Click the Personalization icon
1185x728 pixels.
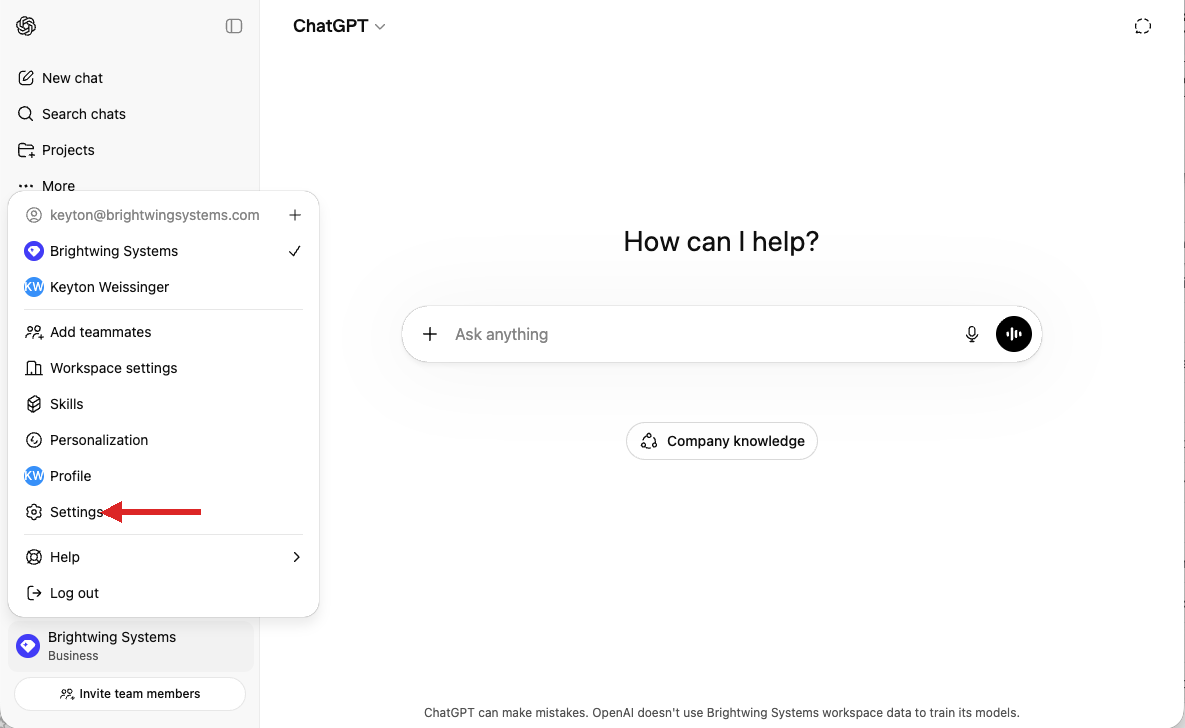pos(34,440)
